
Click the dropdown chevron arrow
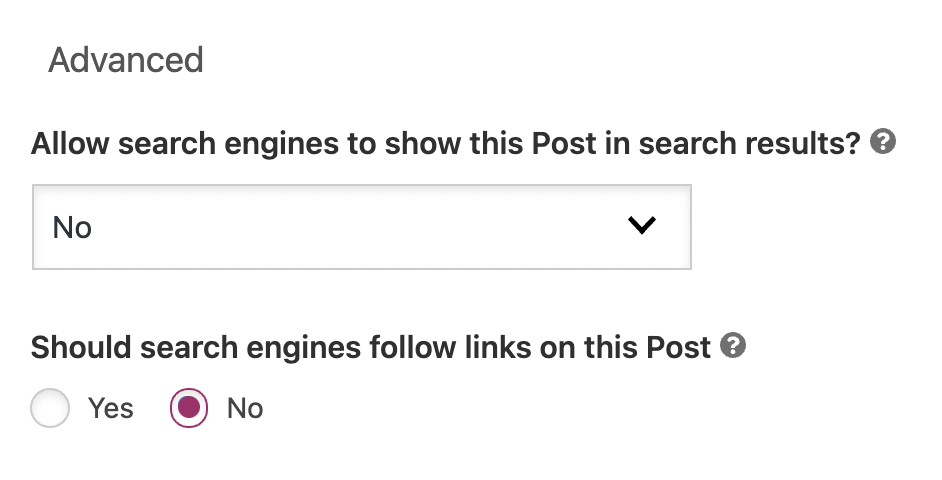click(640, 226)
